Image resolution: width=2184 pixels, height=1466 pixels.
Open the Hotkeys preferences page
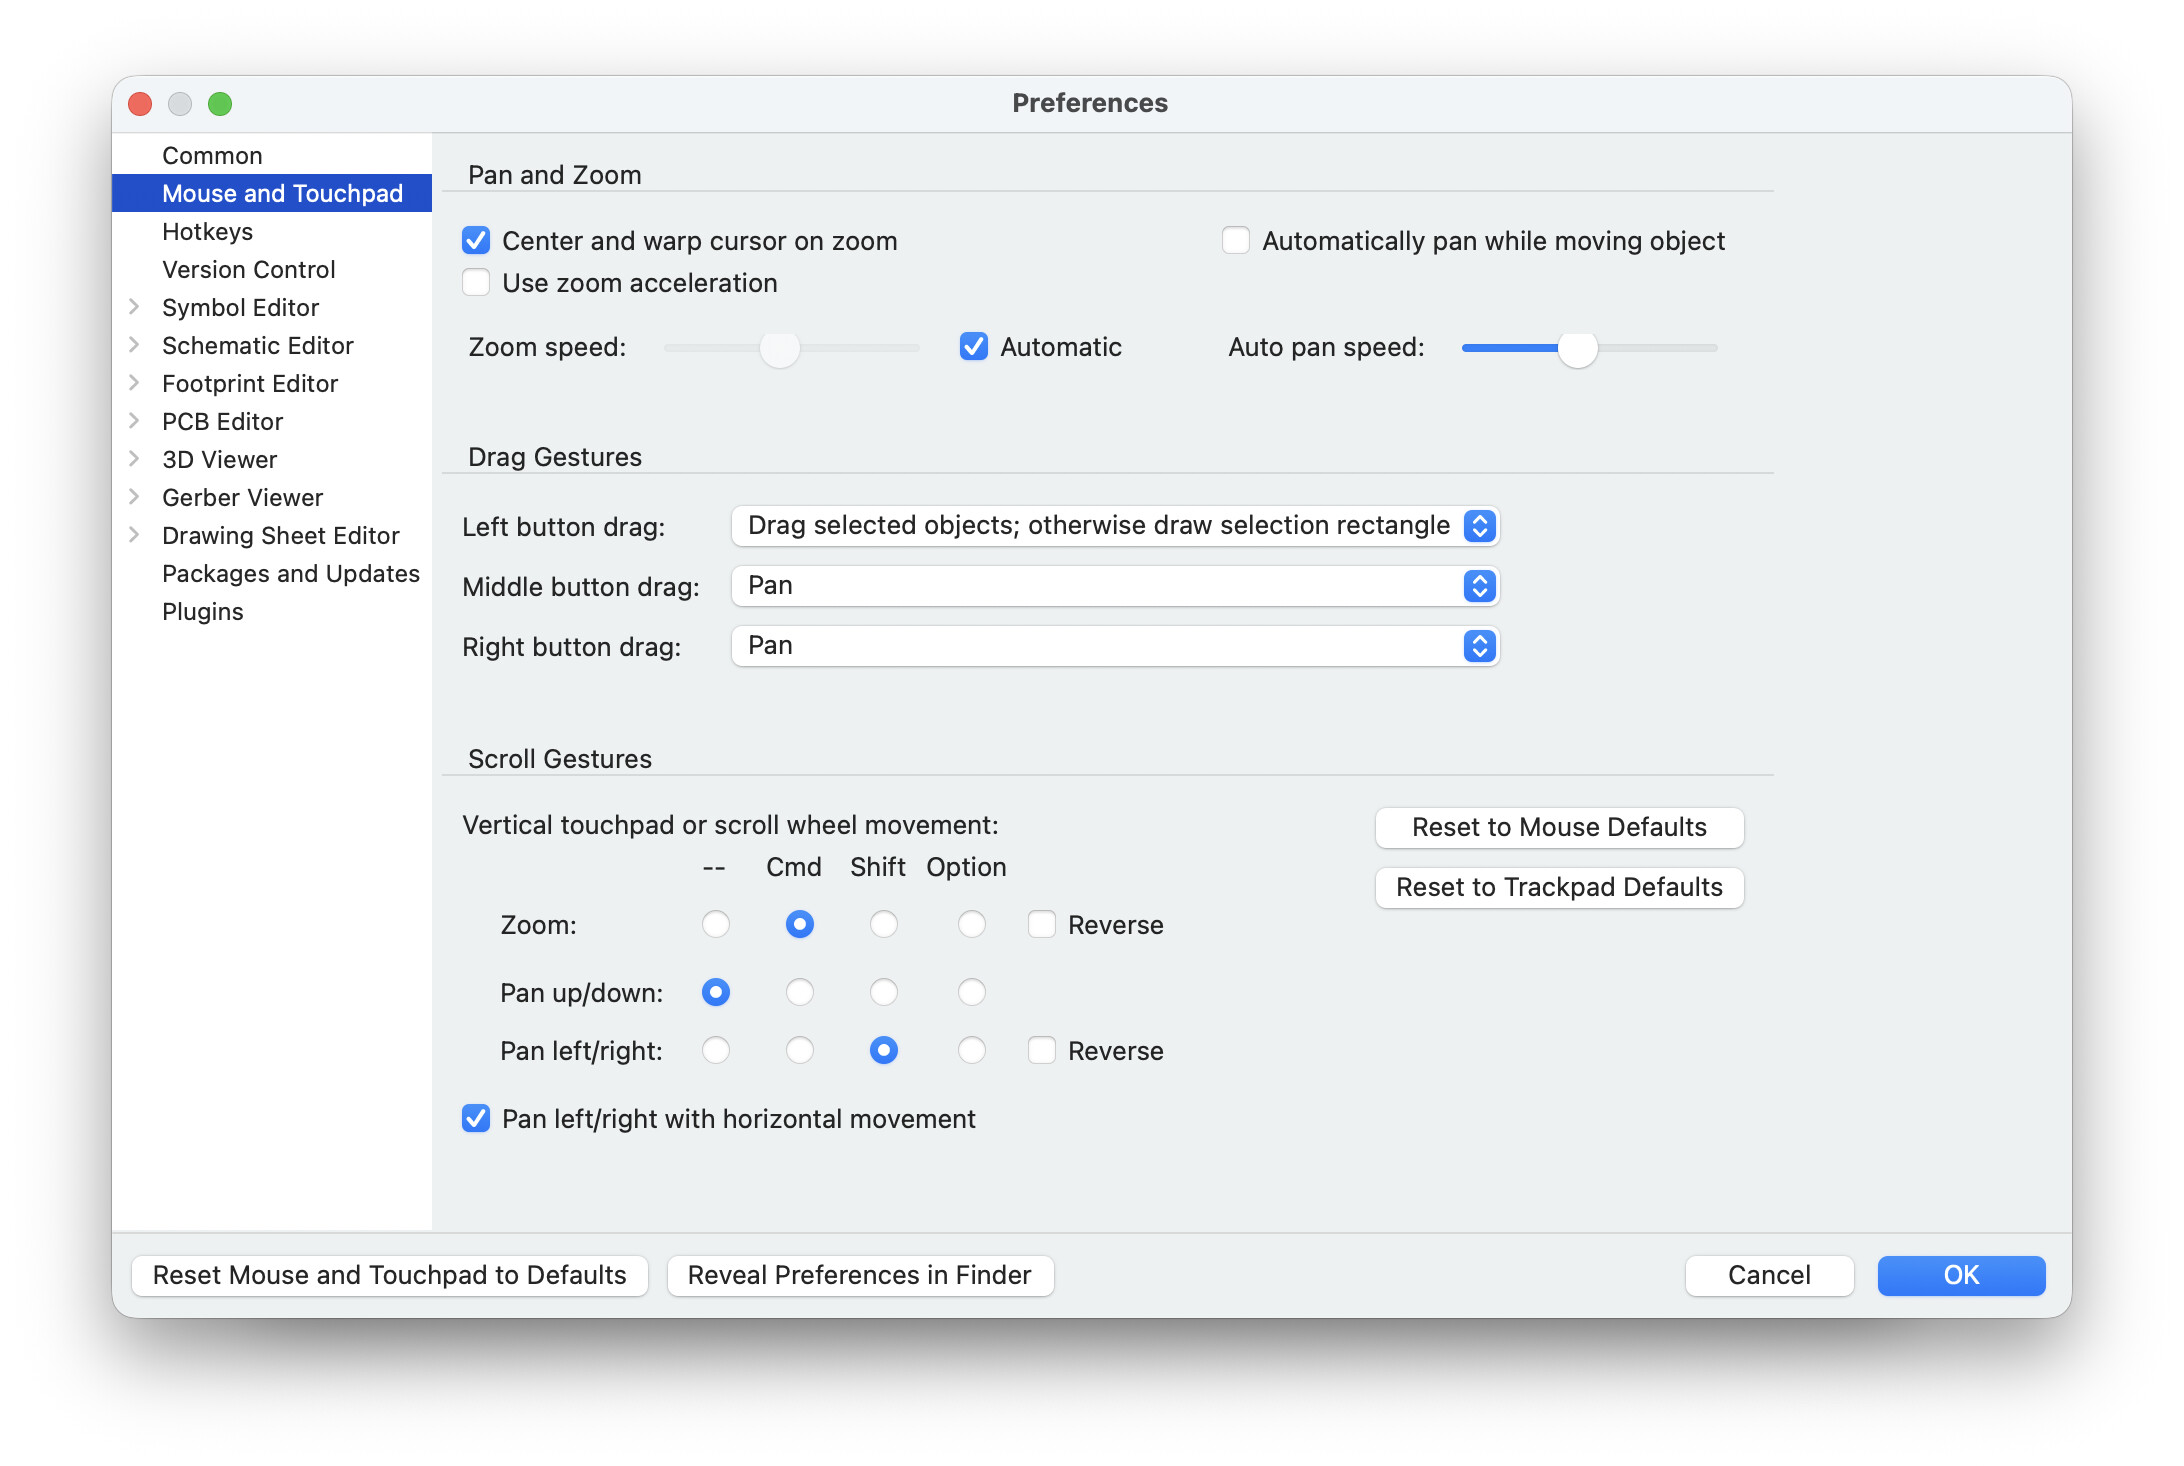click(207, 231)
